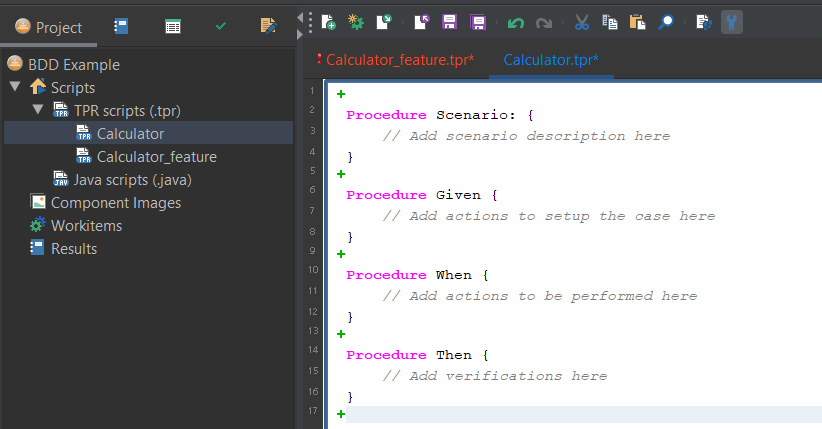Screen dimensions: 822x429
Task: Click the gear with star toolbar icon
Action: click(355, 21)
